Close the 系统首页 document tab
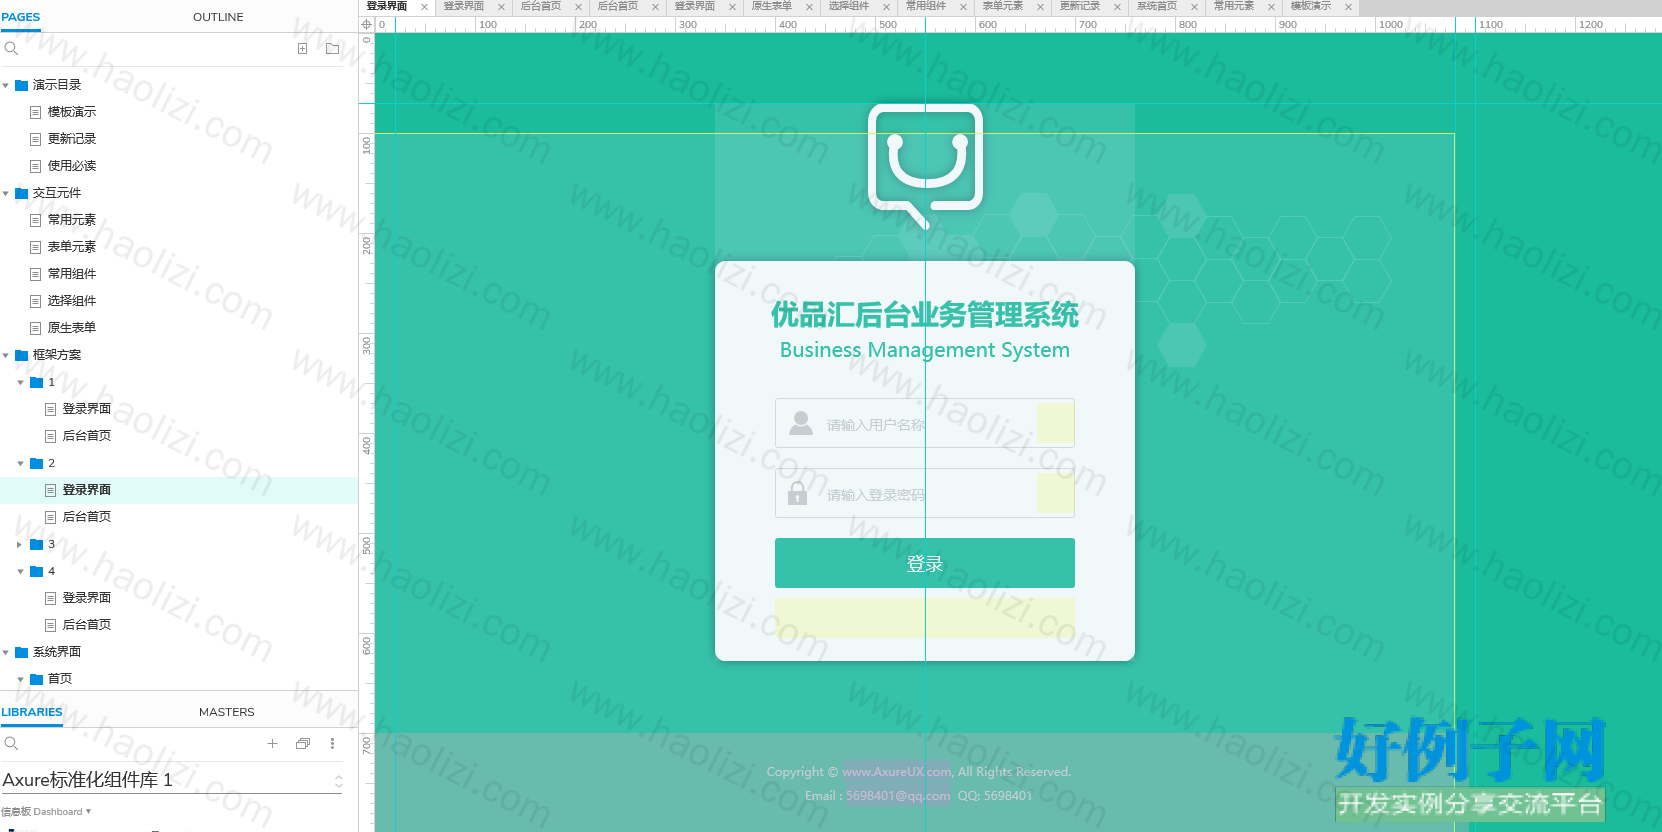Viewport: 1662px width, 832px height. pos(1194,7)
